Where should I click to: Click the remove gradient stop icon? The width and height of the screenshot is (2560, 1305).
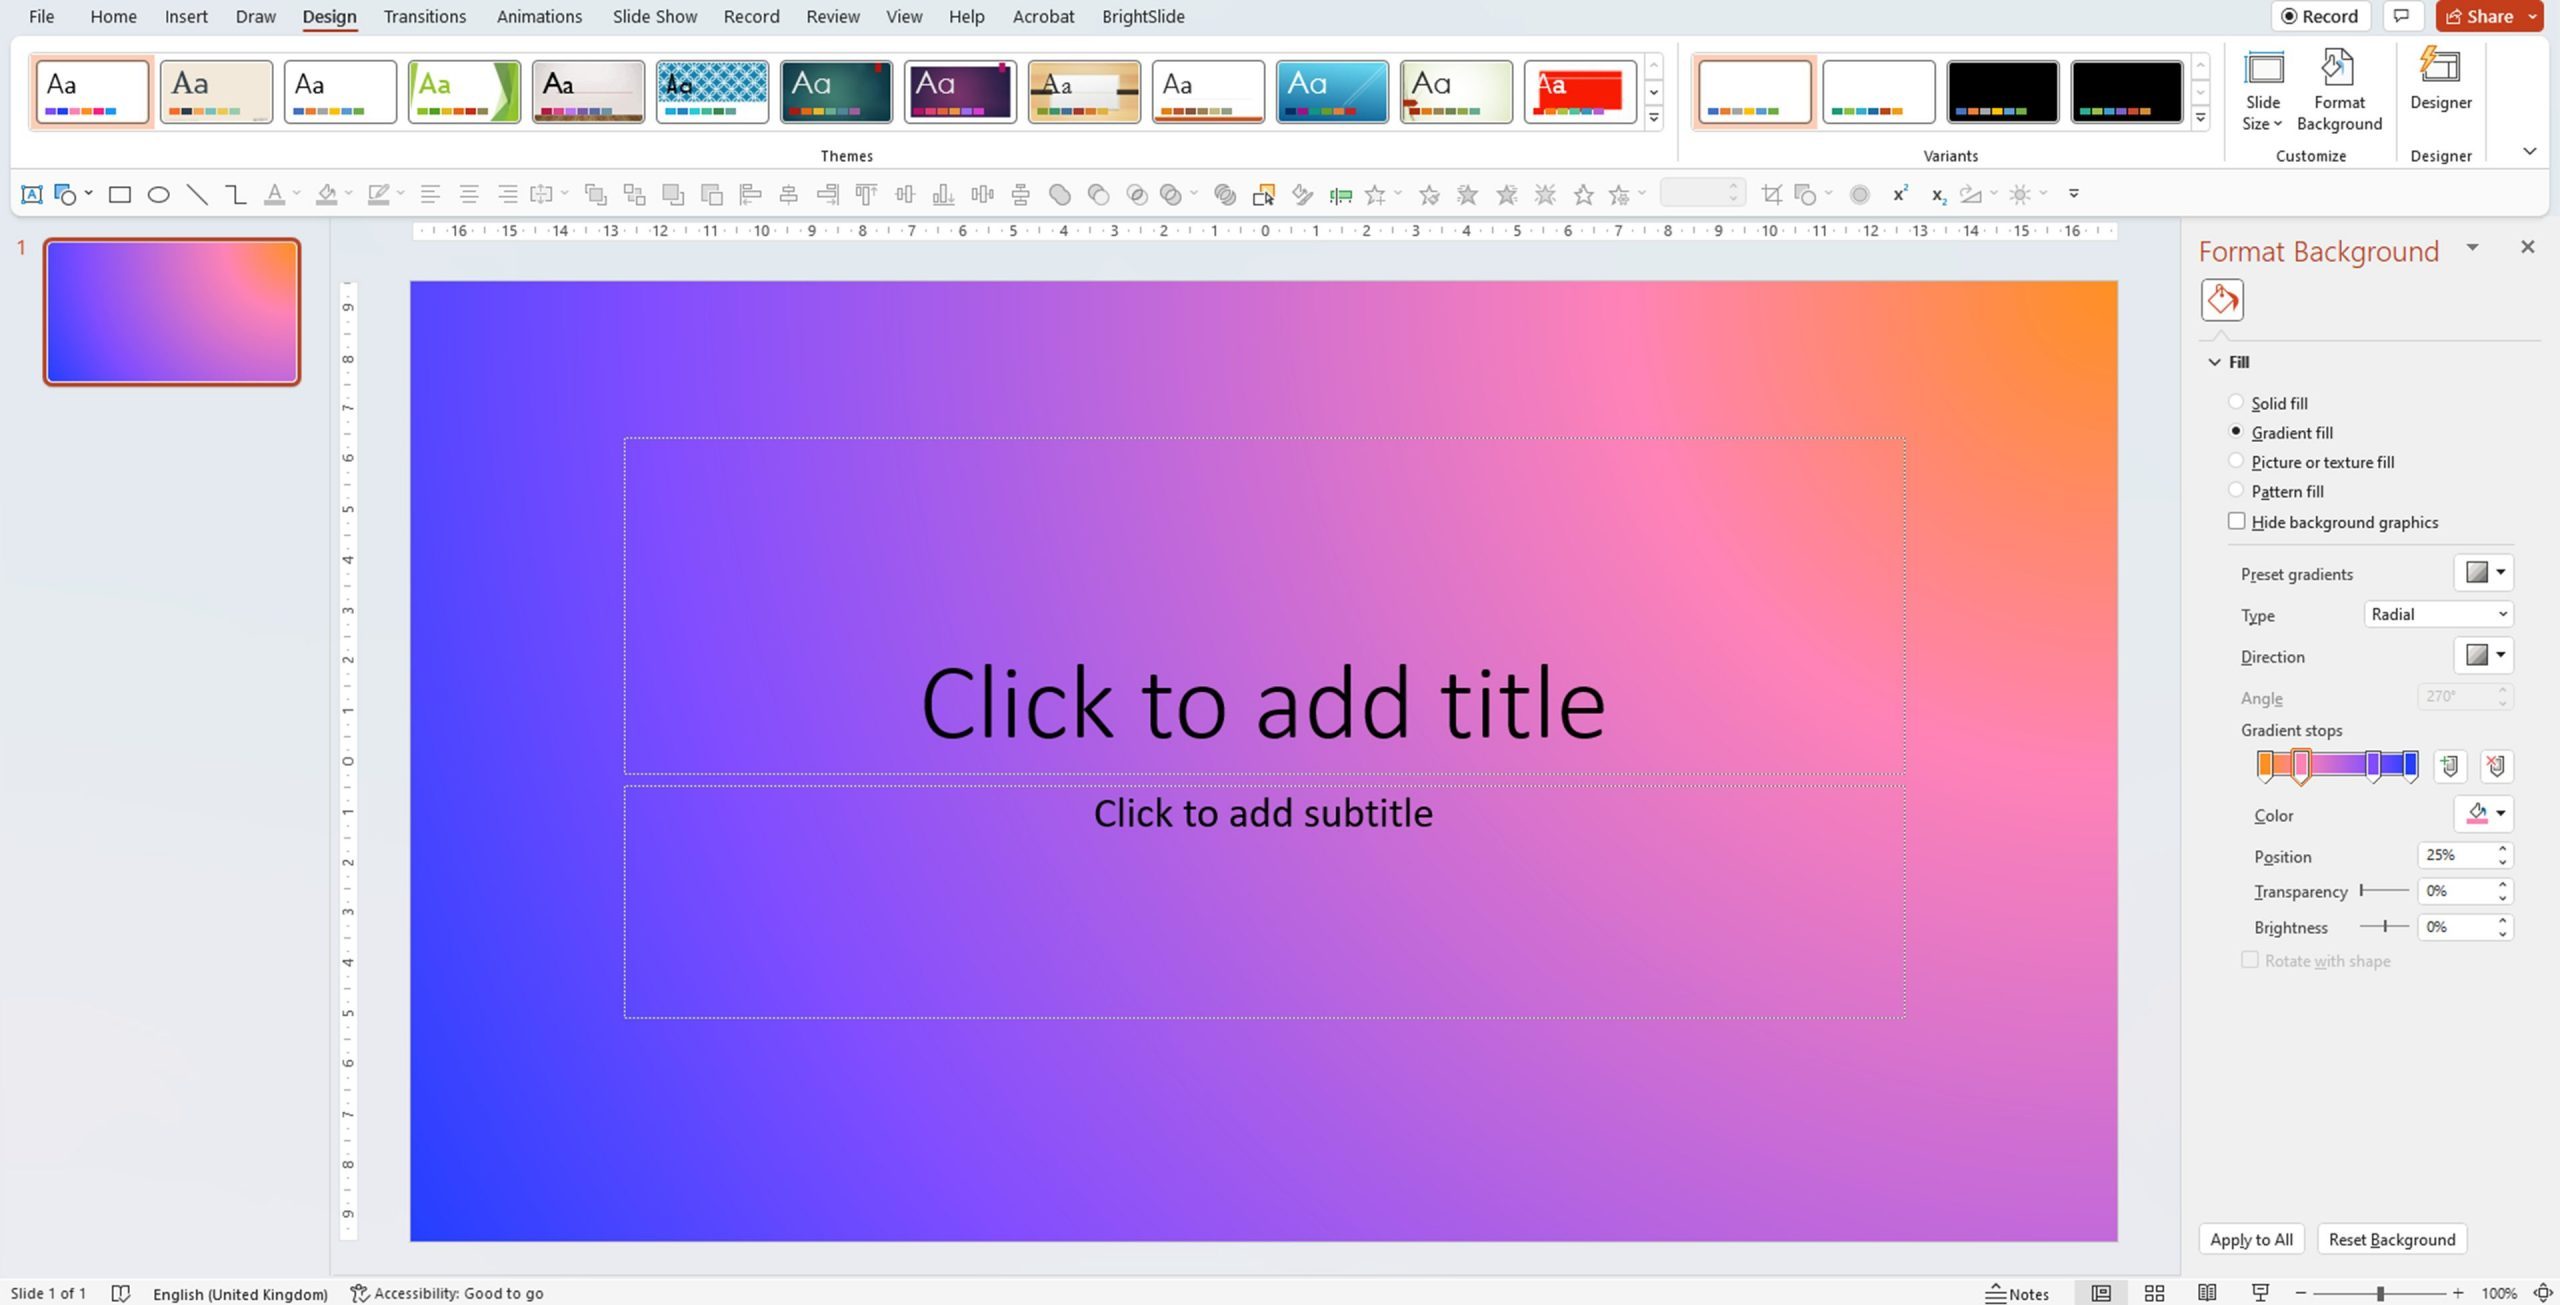(2495, 764)
